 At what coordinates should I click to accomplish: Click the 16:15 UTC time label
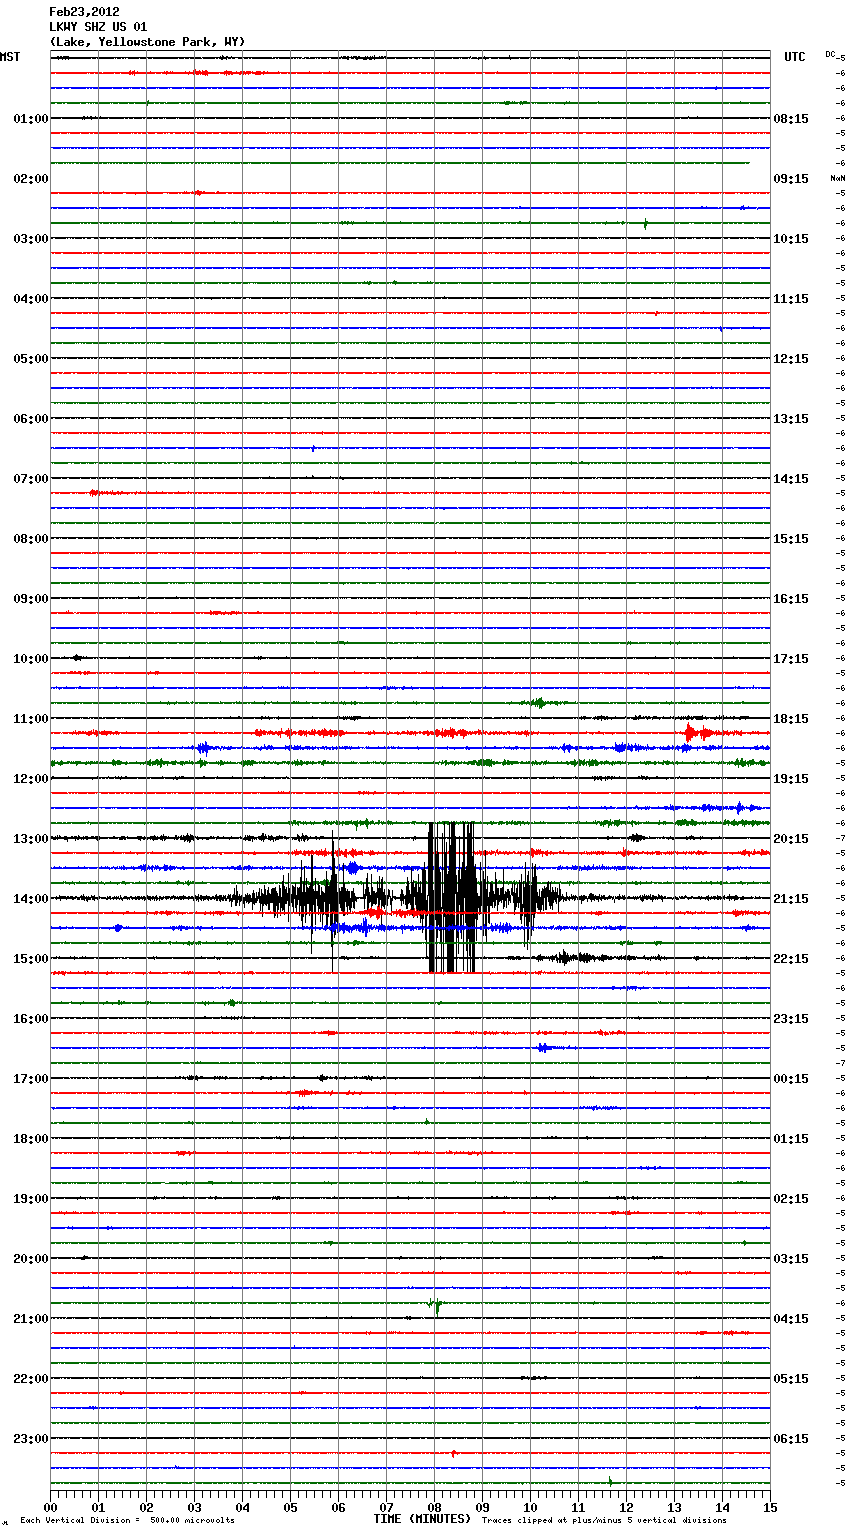tap(791, 599)
